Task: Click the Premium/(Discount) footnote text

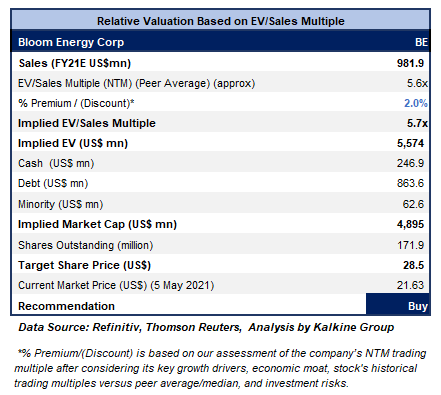Action: [x=220, y=368]
